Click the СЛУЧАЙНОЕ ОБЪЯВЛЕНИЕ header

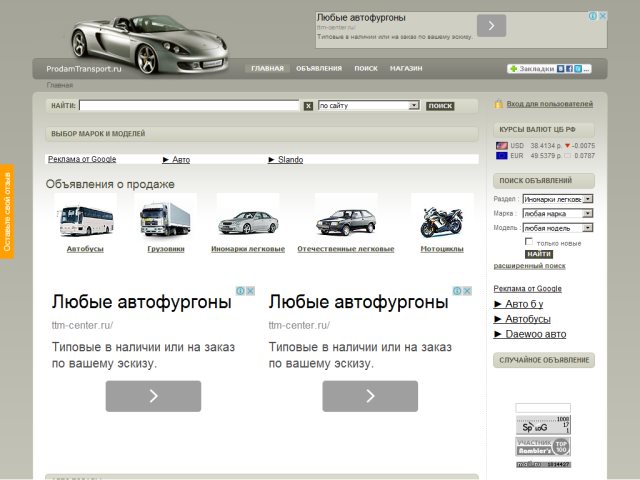pos(544,360)
